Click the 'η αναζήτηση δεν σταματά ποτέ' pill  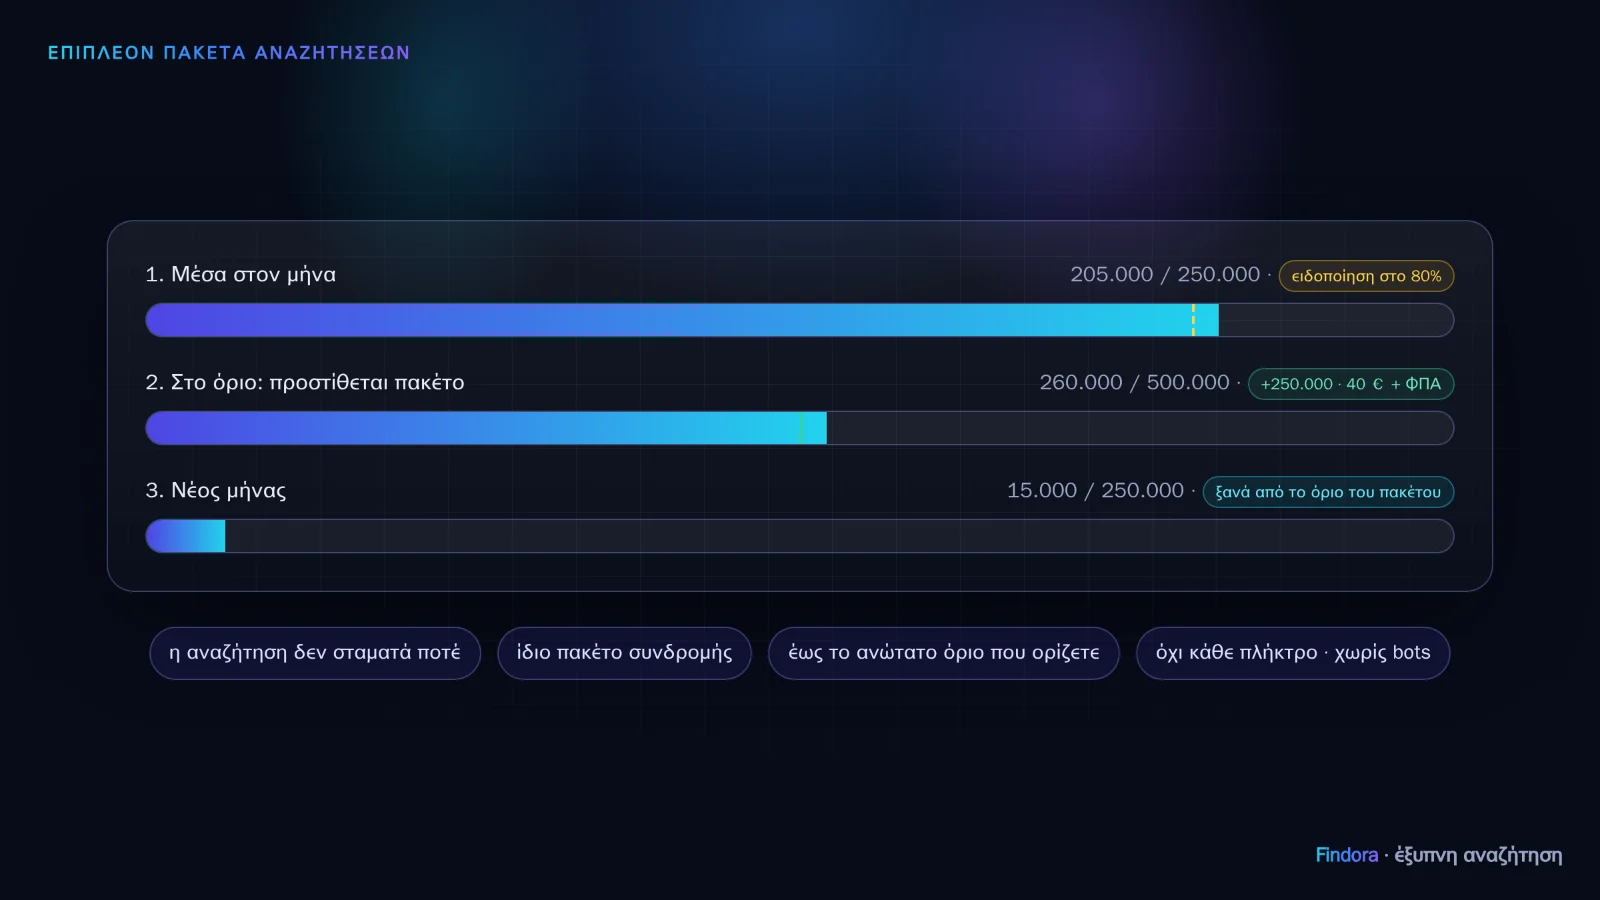[x=315, y=653]
